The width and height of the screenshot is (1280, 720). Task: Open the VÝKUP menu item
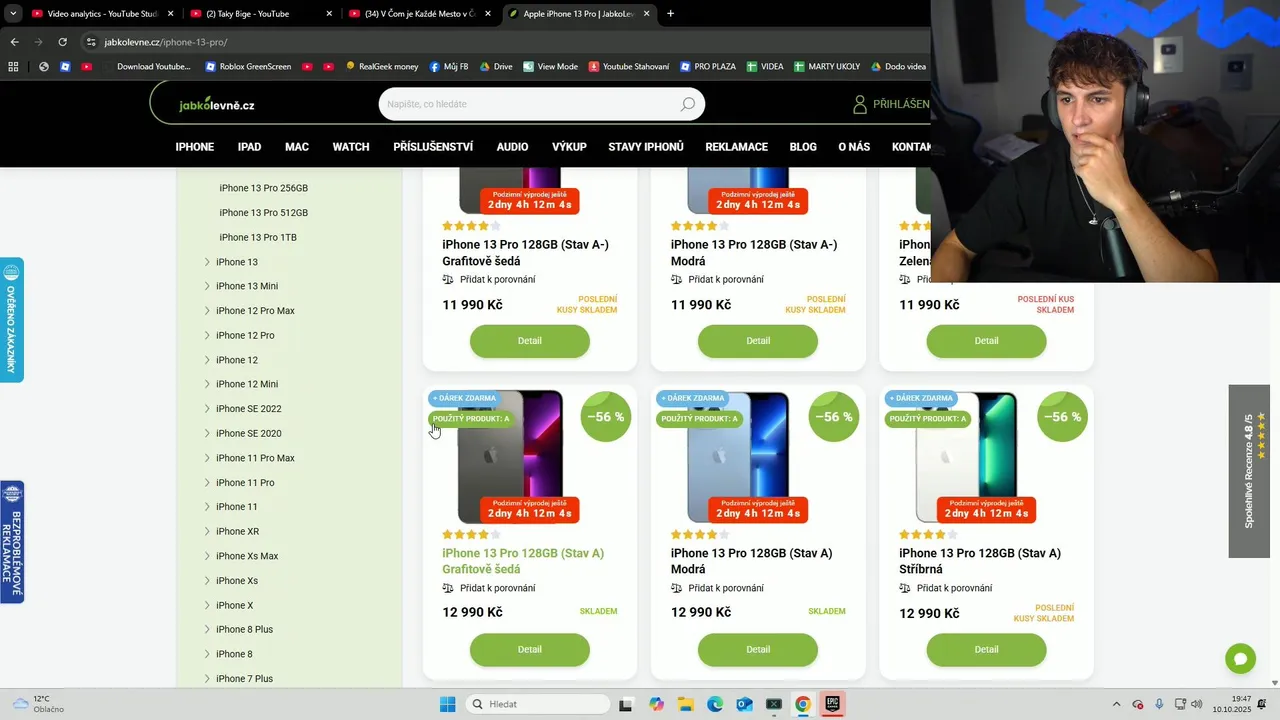point(569,147)
